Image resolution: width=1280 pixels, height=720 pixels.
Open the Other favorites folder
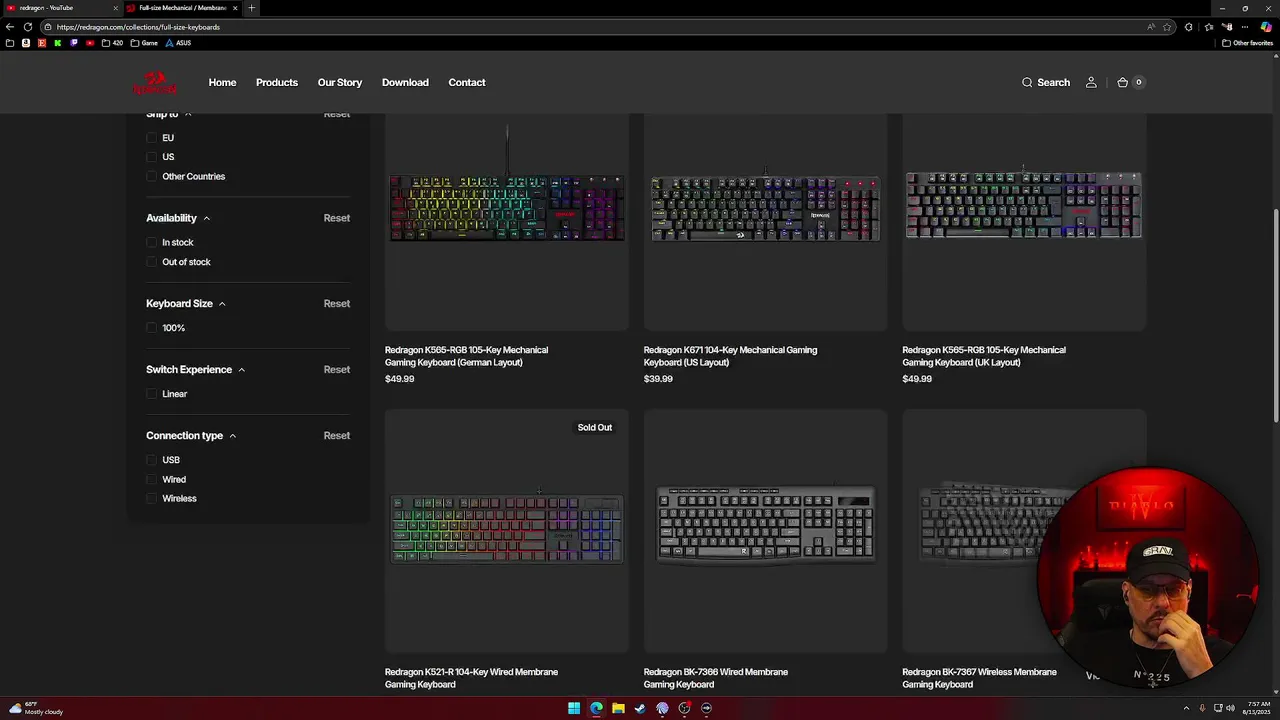point(1248,43)
